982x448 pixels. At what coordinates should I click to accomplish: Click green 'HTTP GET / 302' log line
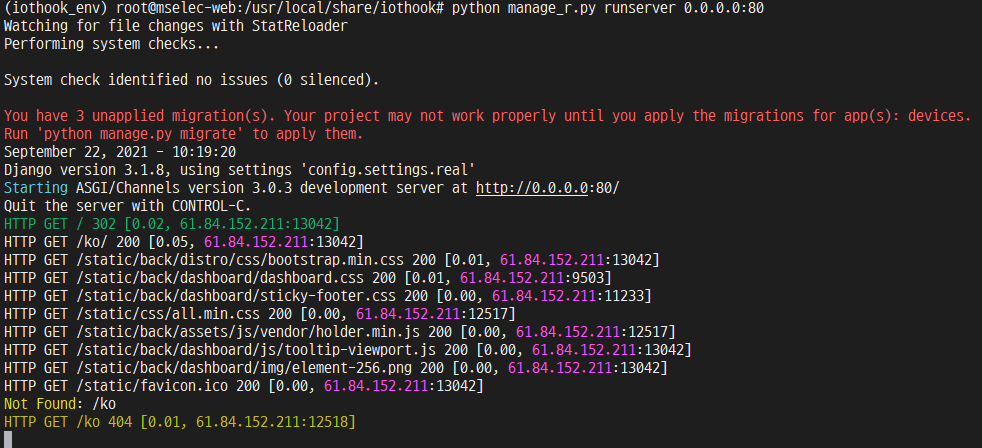coord(172,224)
